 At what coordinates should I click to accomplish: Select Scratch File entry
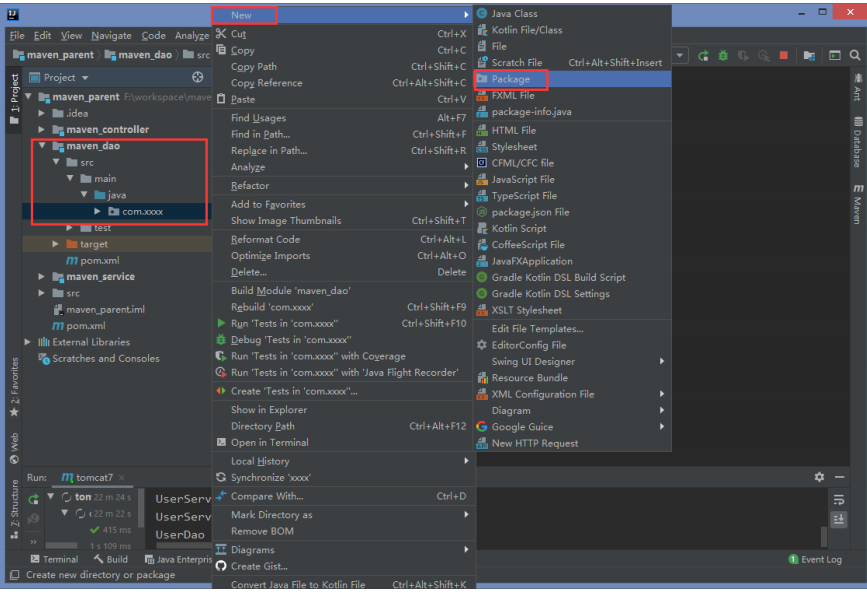[573, 62]
